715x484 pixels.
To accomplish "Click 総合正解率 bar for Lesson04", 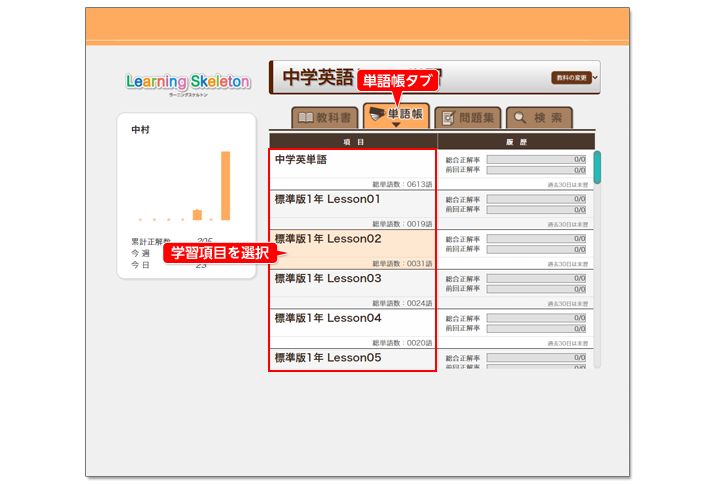I will click(x=536, y=318).
